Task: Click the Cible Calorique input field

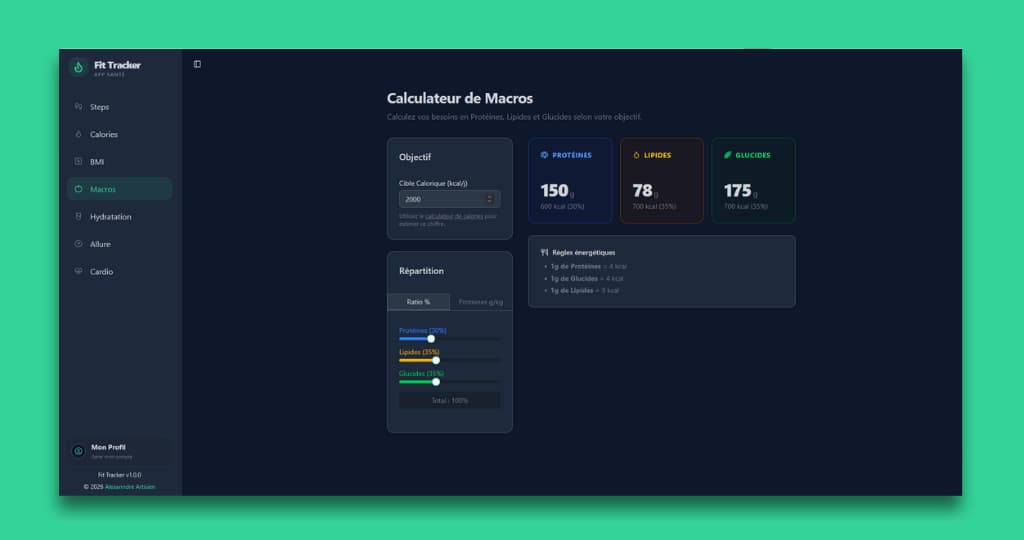Action: pos(449,199)
